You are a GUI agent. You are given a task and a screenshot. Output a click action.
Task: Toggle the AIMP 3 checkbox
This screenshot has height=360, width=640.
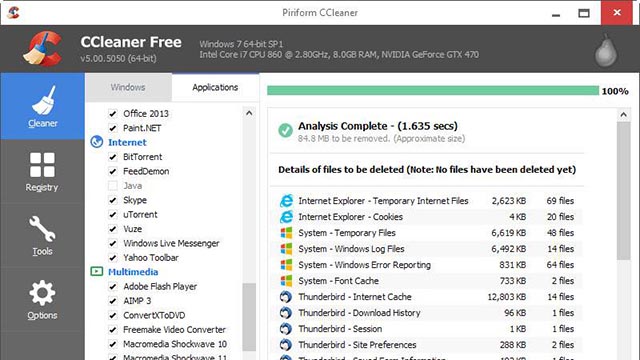click(x=113, y=301)
